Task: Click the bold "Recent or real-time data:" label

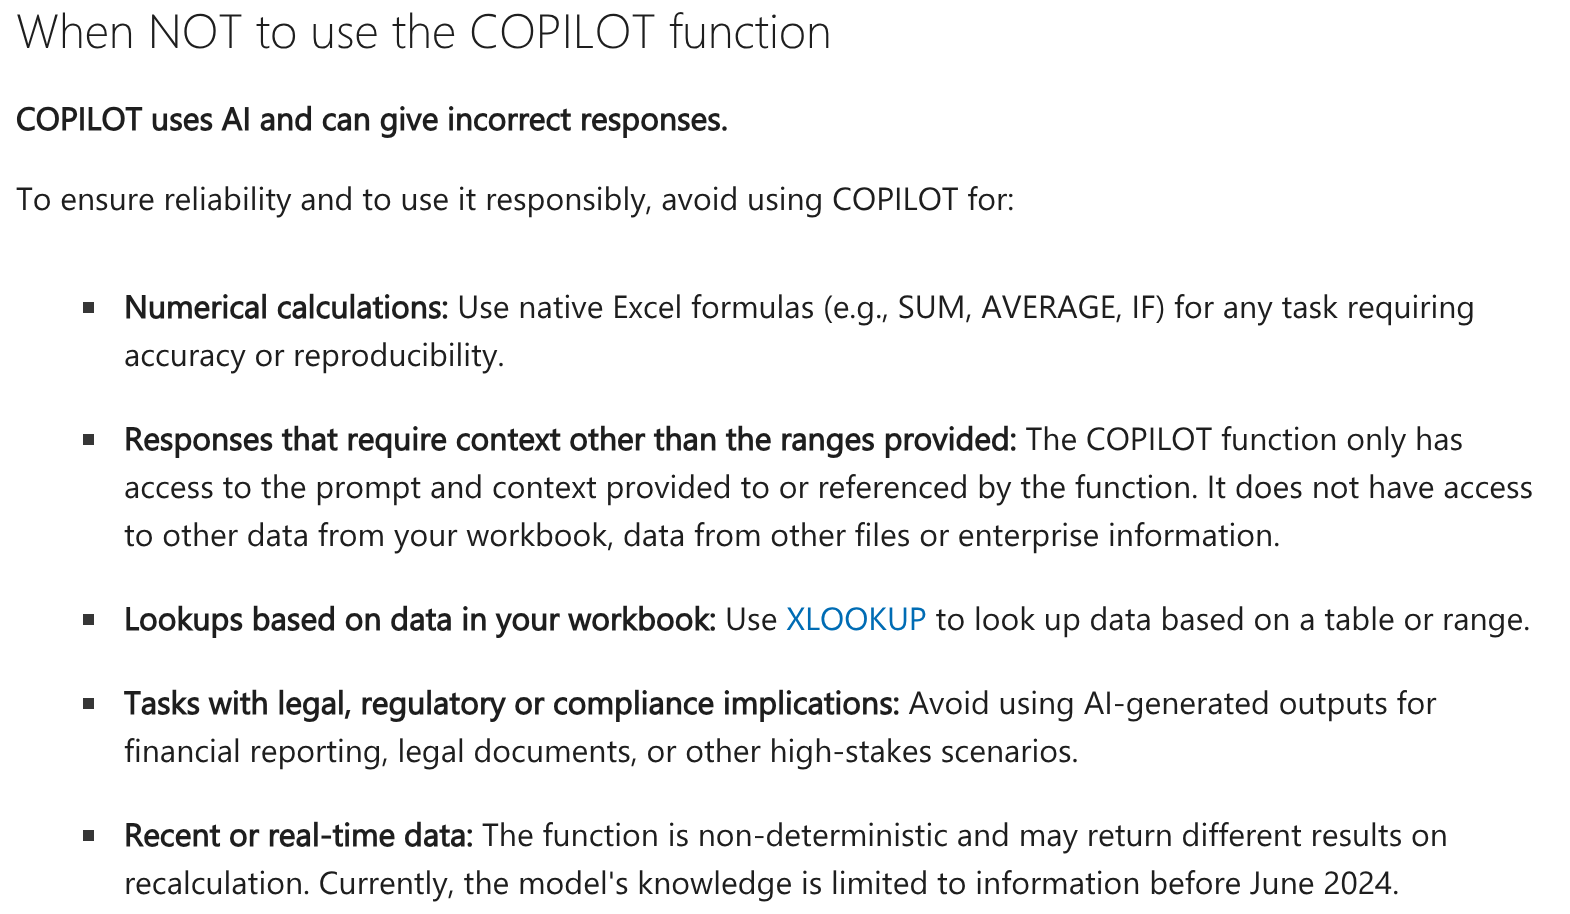Action: (299, 836)
